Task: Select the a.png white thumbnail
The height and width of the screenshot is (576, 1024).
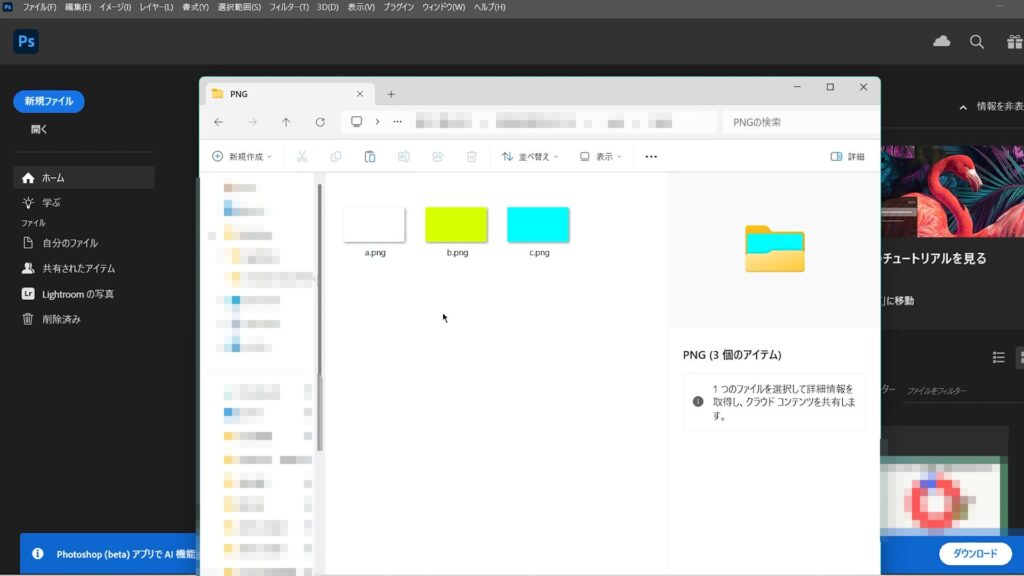Action: coord(374,225)
